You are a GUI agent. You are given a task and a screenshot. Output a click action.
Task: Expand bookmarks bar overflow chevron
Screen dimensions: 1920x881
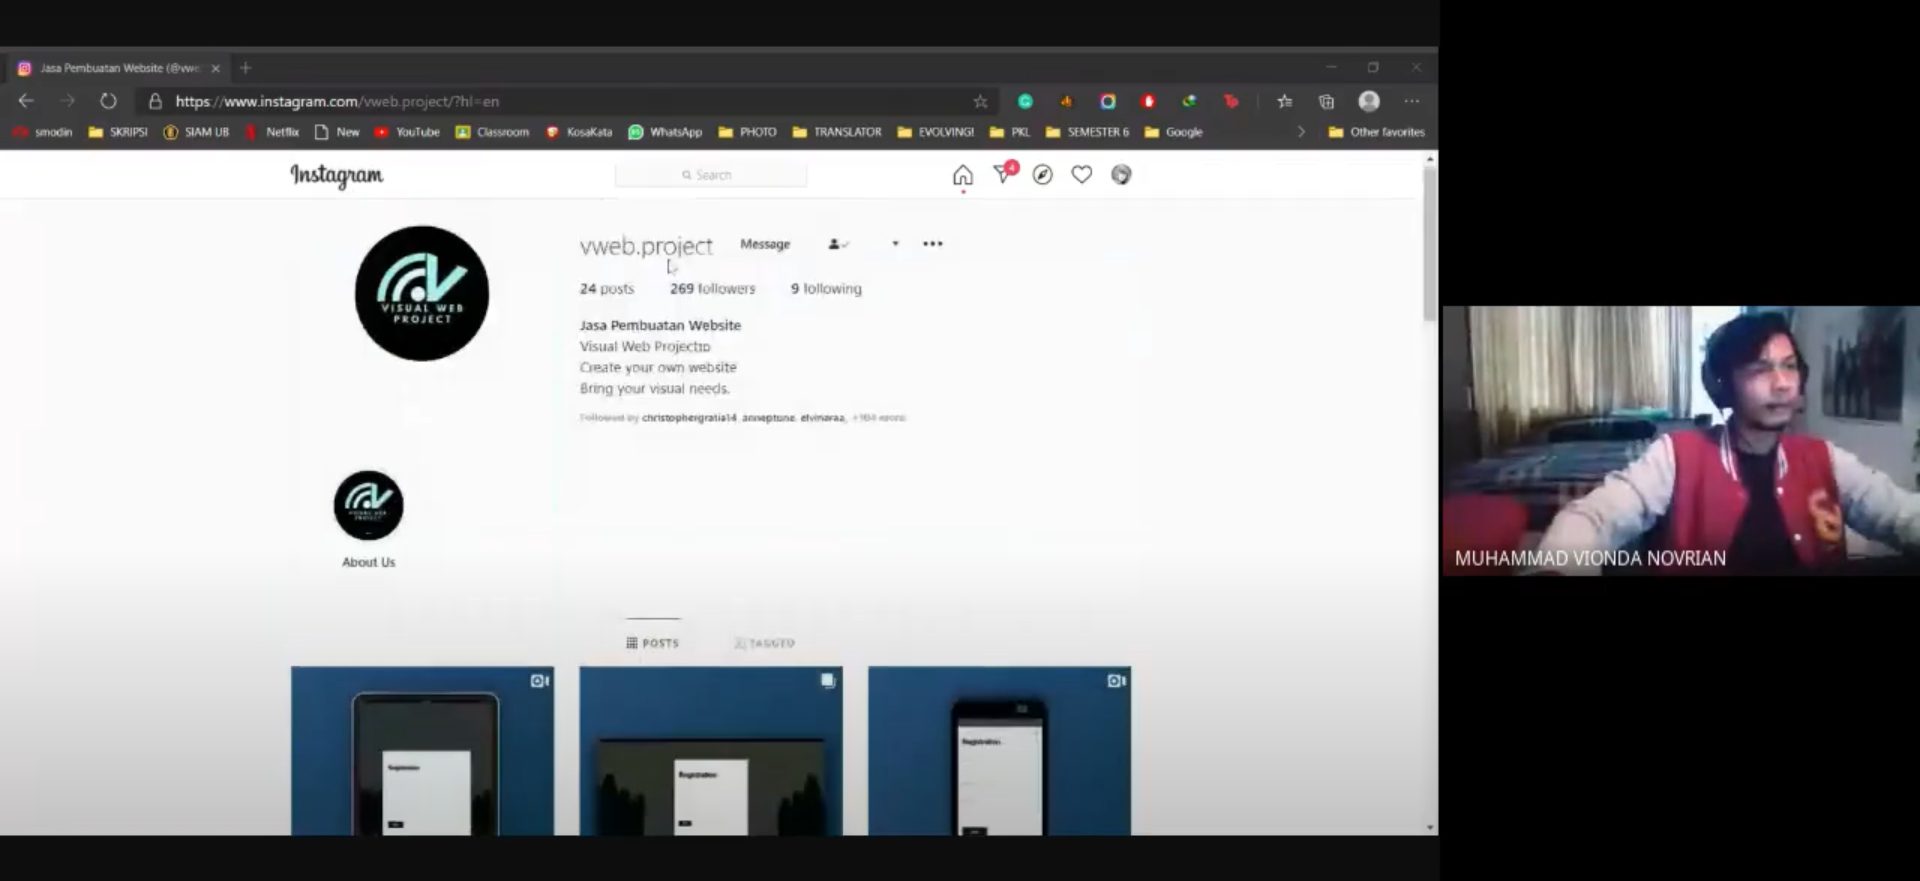click(x=1301, y=132)
